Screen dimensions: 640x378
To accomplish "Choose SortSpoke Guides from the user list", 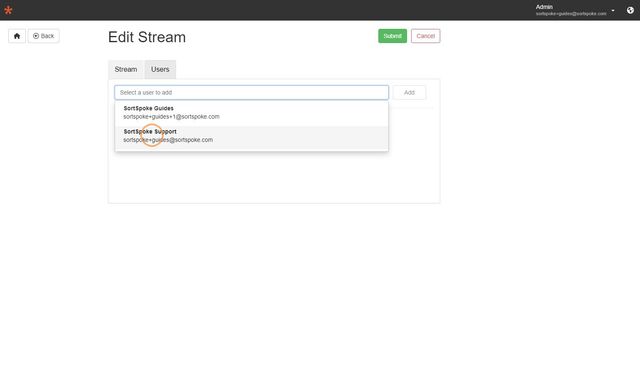I will point(251,112).
